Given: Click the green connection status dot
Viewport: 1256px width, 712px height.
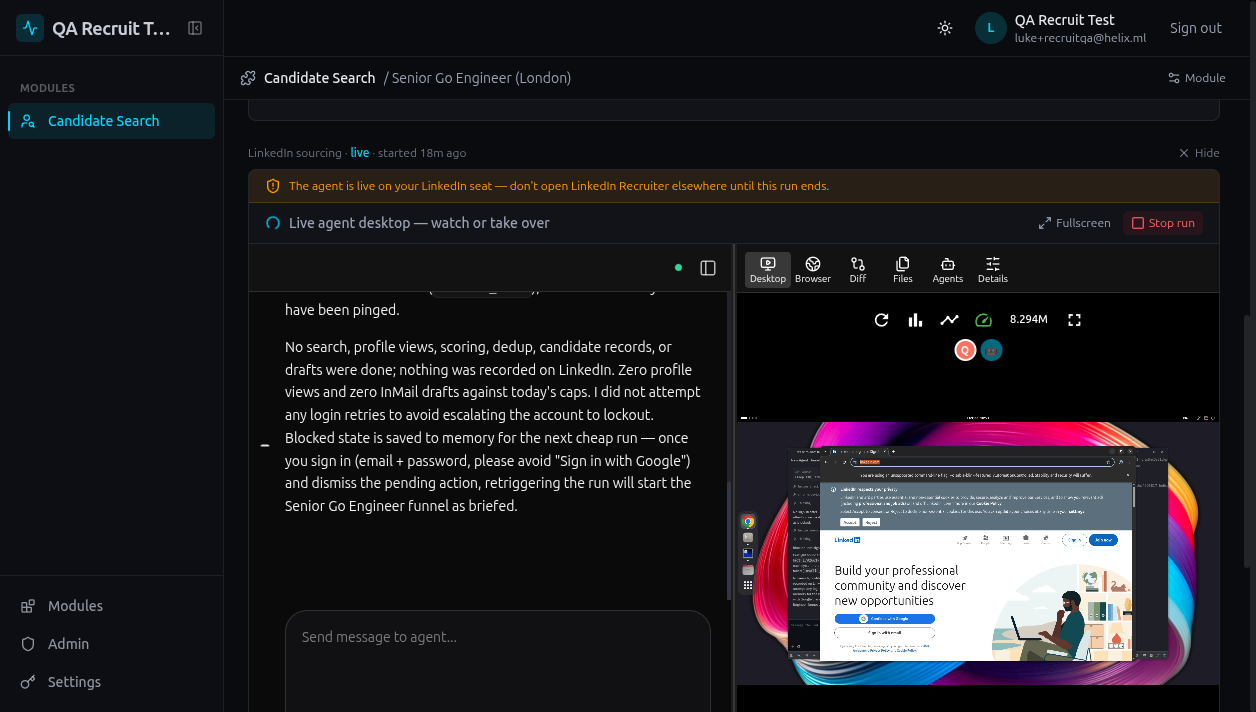Looking at the screenshot, I should (x=679, y=268).
